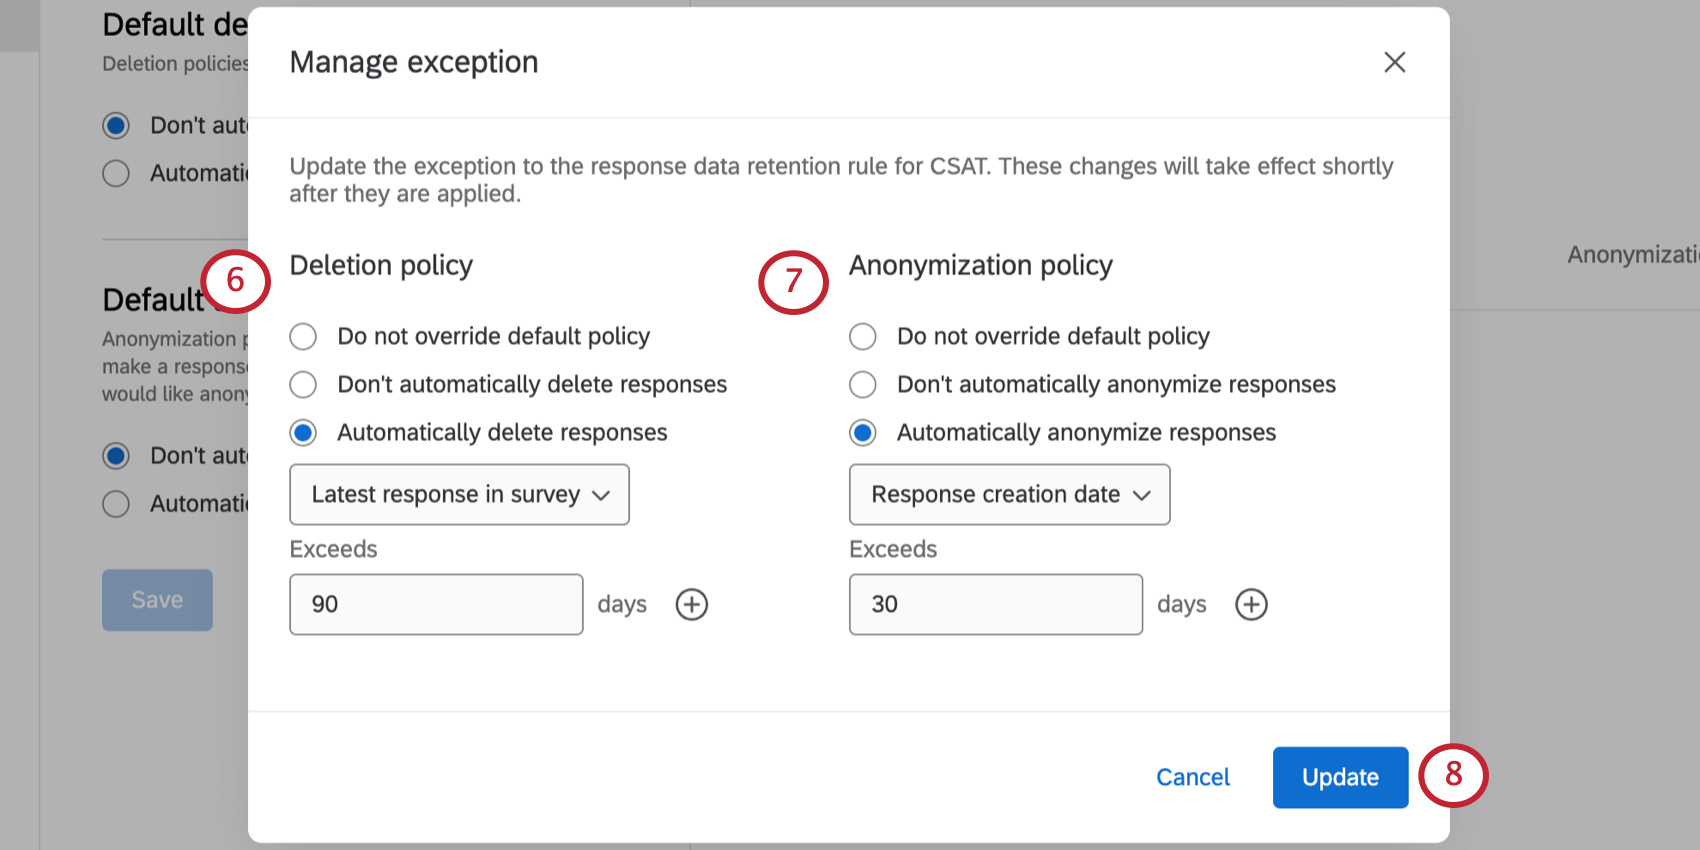Click the 30 days Exceeds input field
1700x850 pixels.
[995, 604]
